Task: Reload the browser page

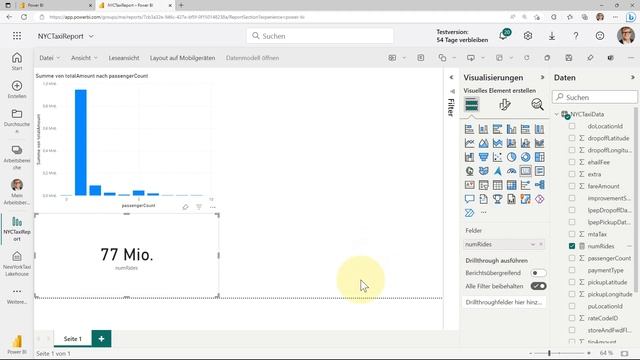Action: click(24, 17)
